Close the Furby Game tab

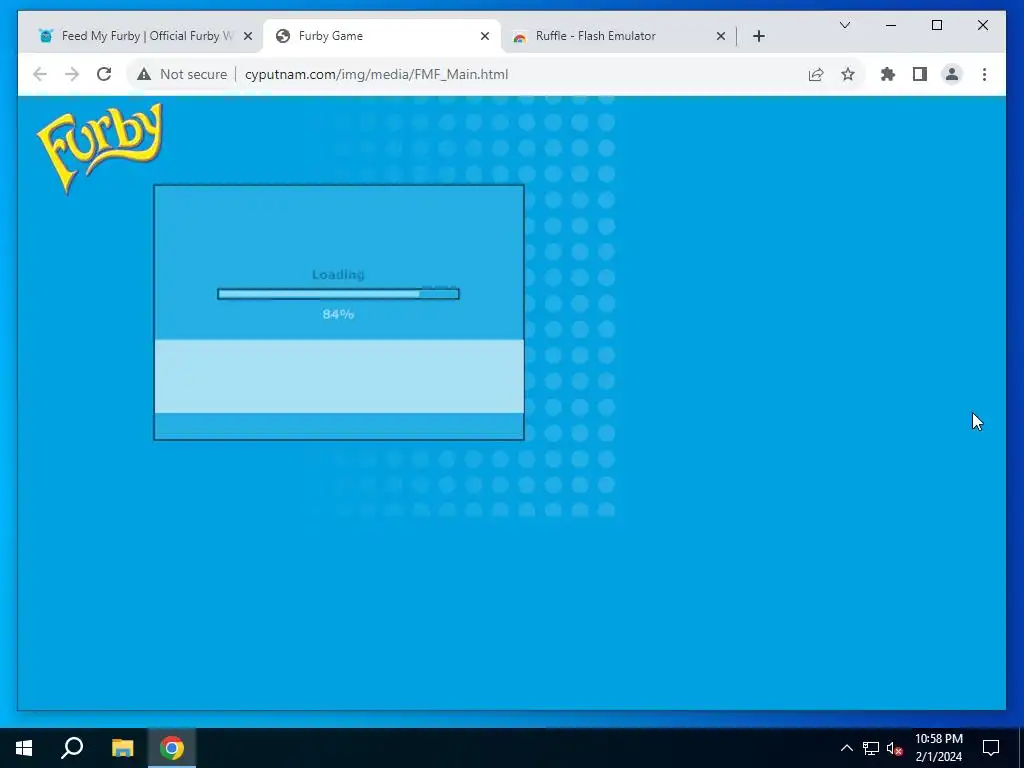485,37
